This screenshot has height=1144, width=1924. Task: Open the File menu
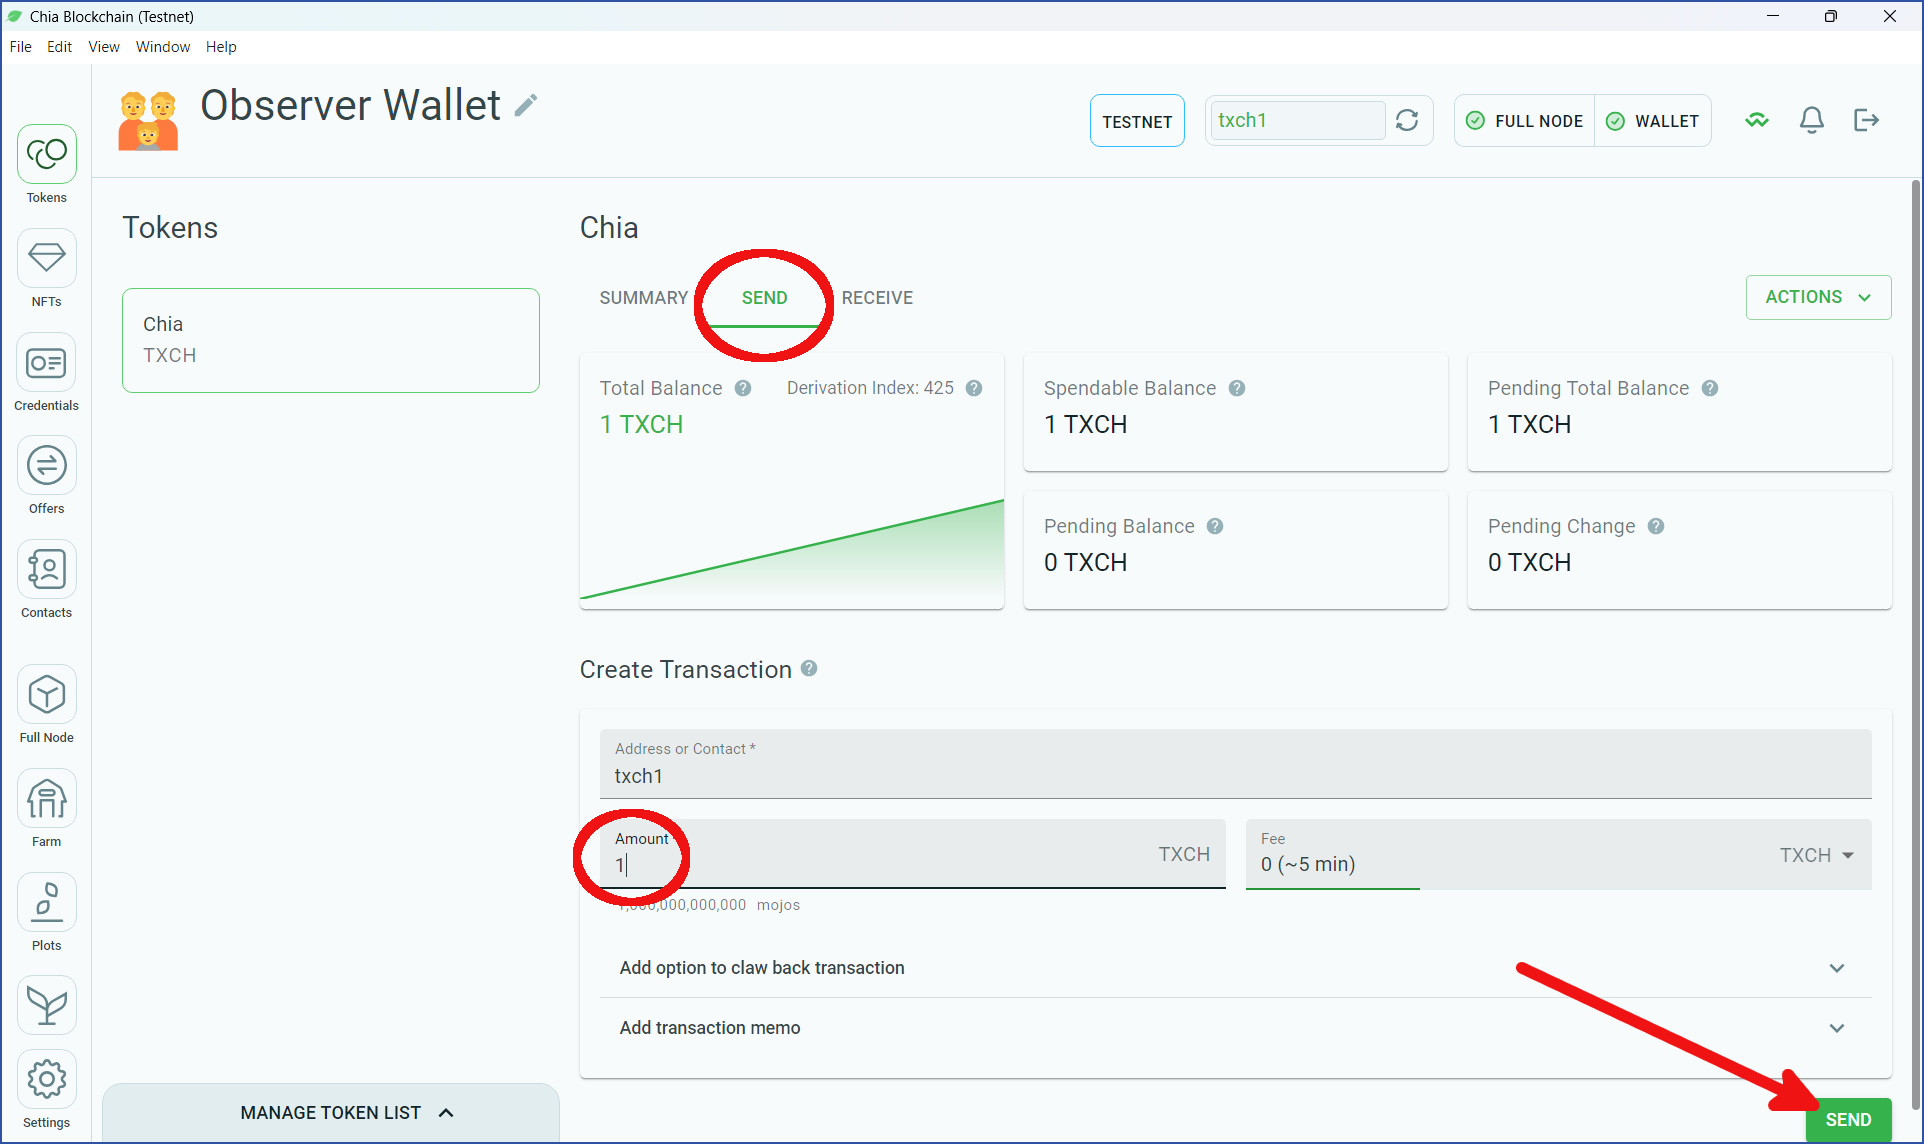tap(21, 47)
